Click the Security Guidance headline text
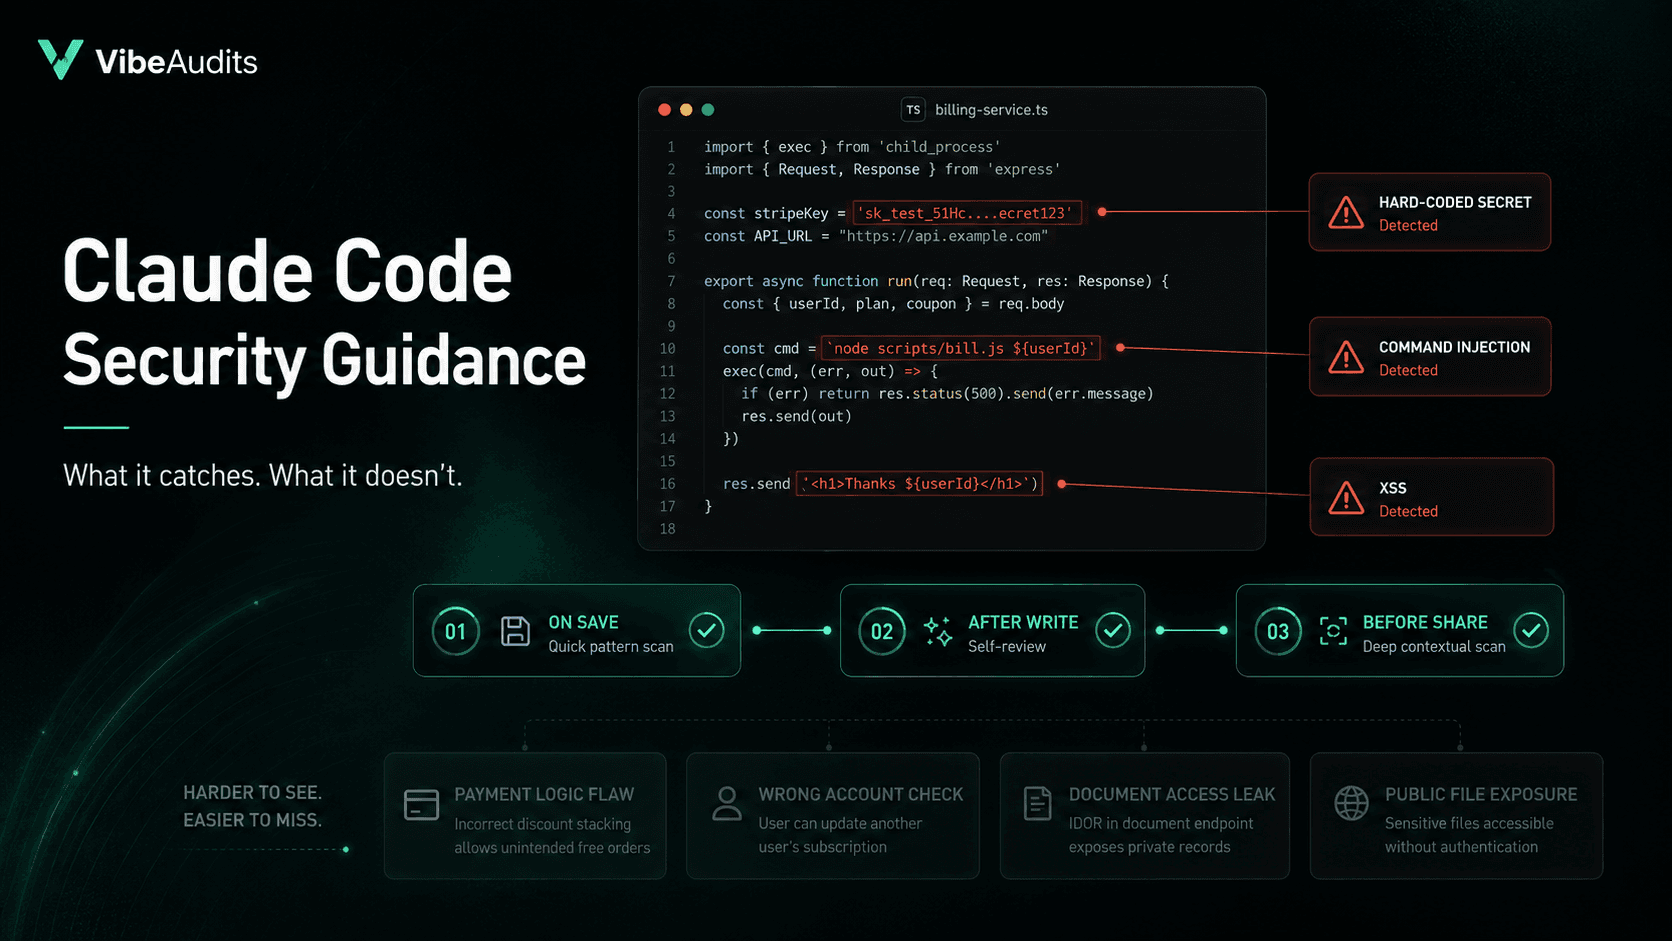Viewport: 1672px width, 941px height. coord(325,361)
